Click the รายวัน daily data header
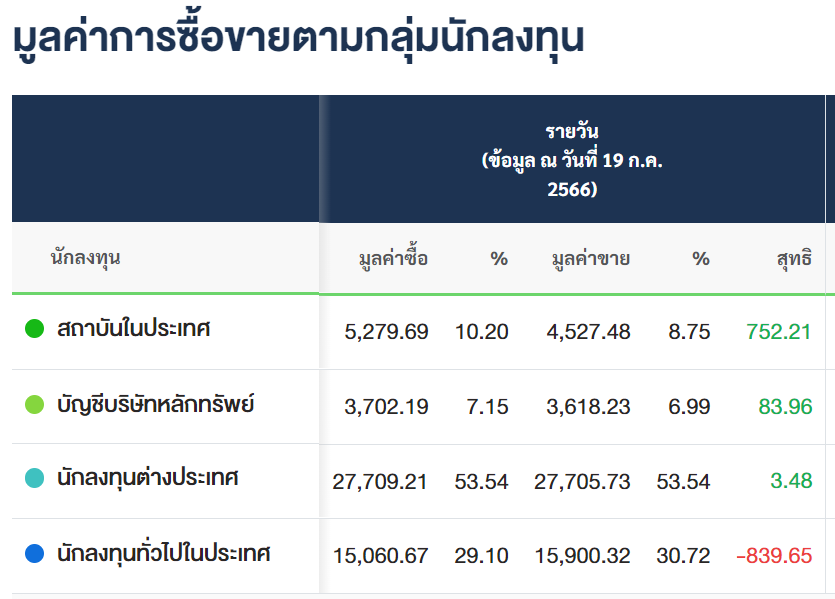This screenshot has height=599, width=835. pos(572,159)
